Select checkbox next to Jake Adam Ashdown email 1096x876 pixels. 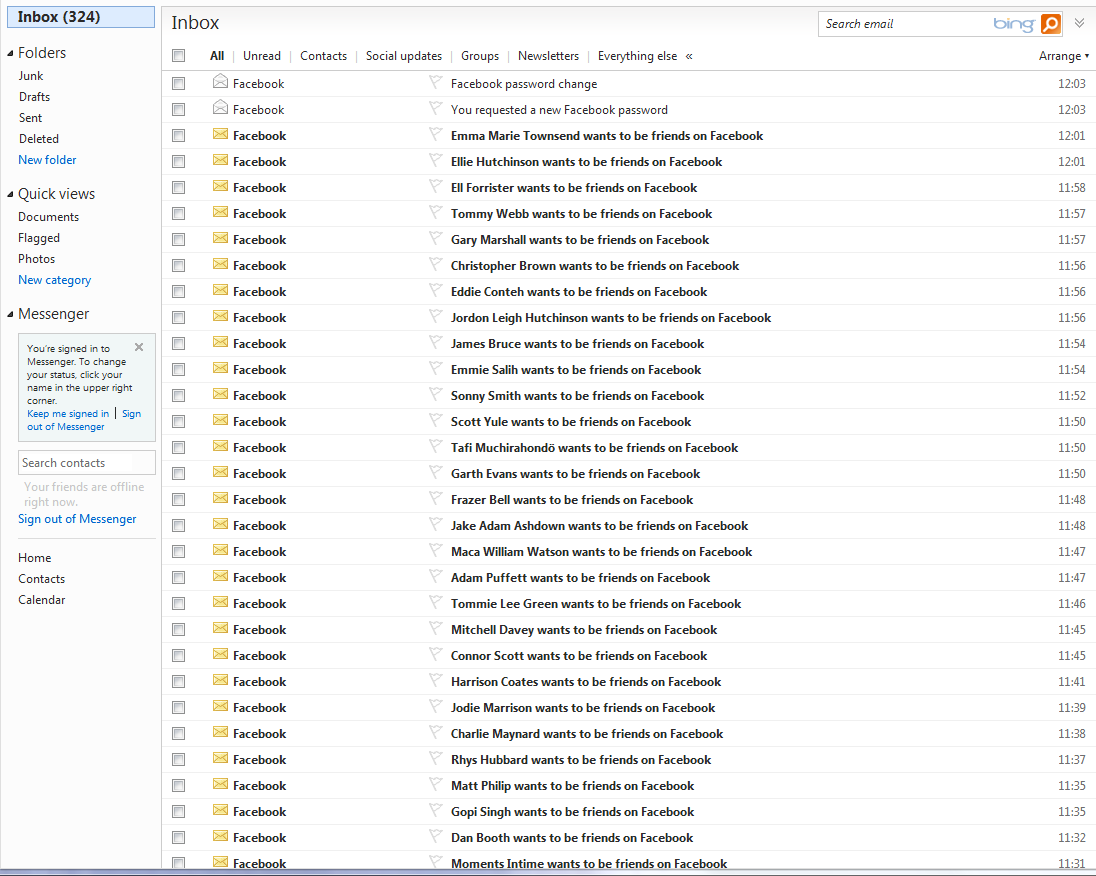(x=178, y=526)
